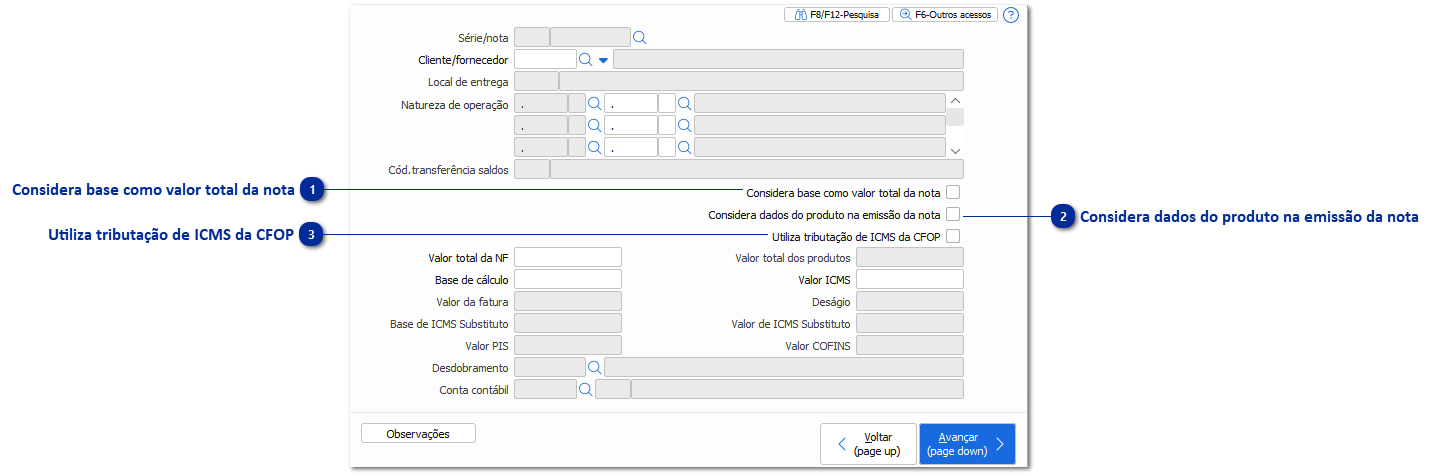The width and height of the screenshot is (1435, 476).
Task: Open the Cliente/fornecedor lookup magnifier
Action: coord(586,60)
